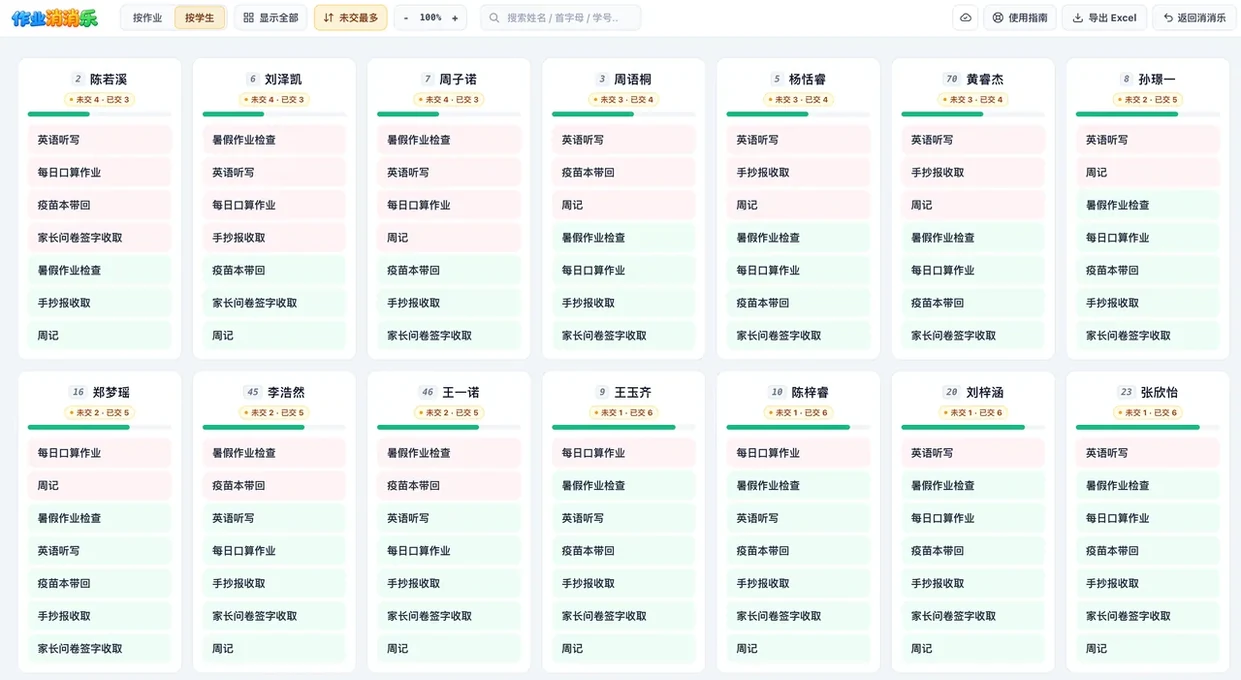Image resolution: width=1241 pixels, height=680 pixels.
Task: Click 孙璟一's 家长问卷签字收取 item
Action: tap(1148, 336)
